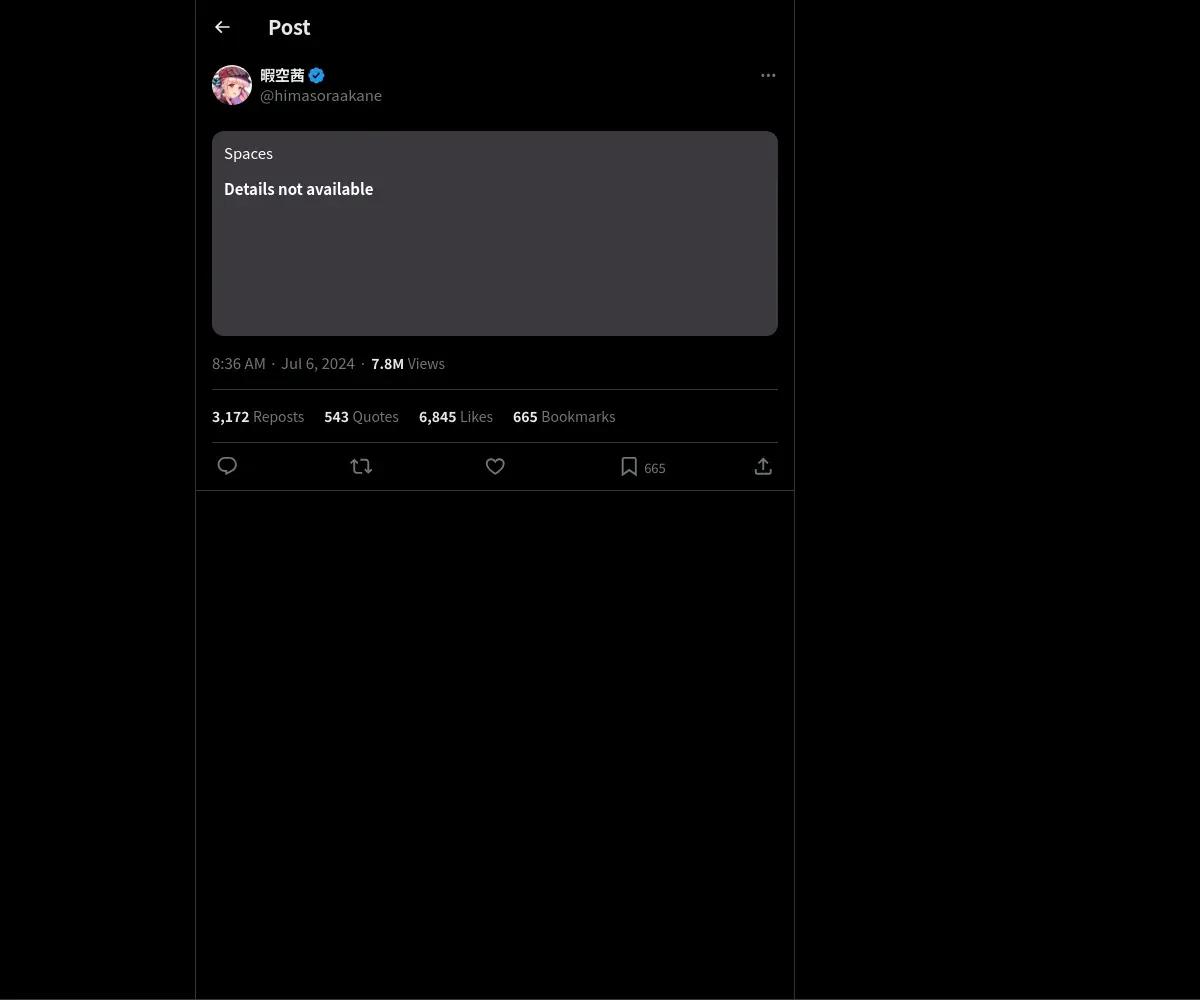Open the 665 Bookmarks count
The width and height of the screenshot is (1200, 1000).
[564, 417]
